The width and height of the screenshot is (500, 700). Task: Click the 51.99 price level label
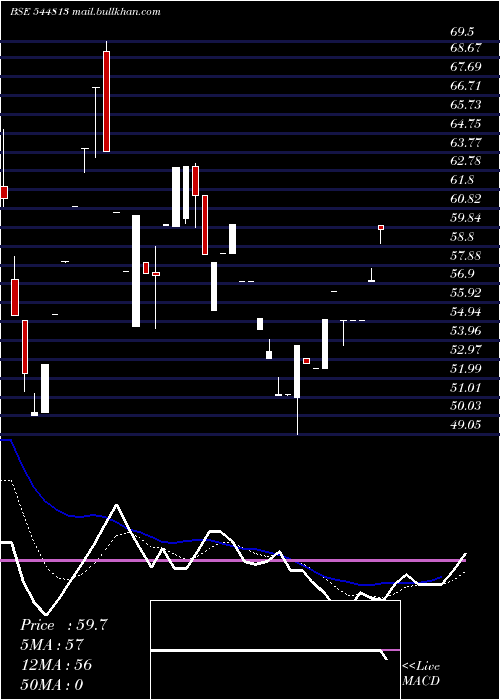[466, 369]
